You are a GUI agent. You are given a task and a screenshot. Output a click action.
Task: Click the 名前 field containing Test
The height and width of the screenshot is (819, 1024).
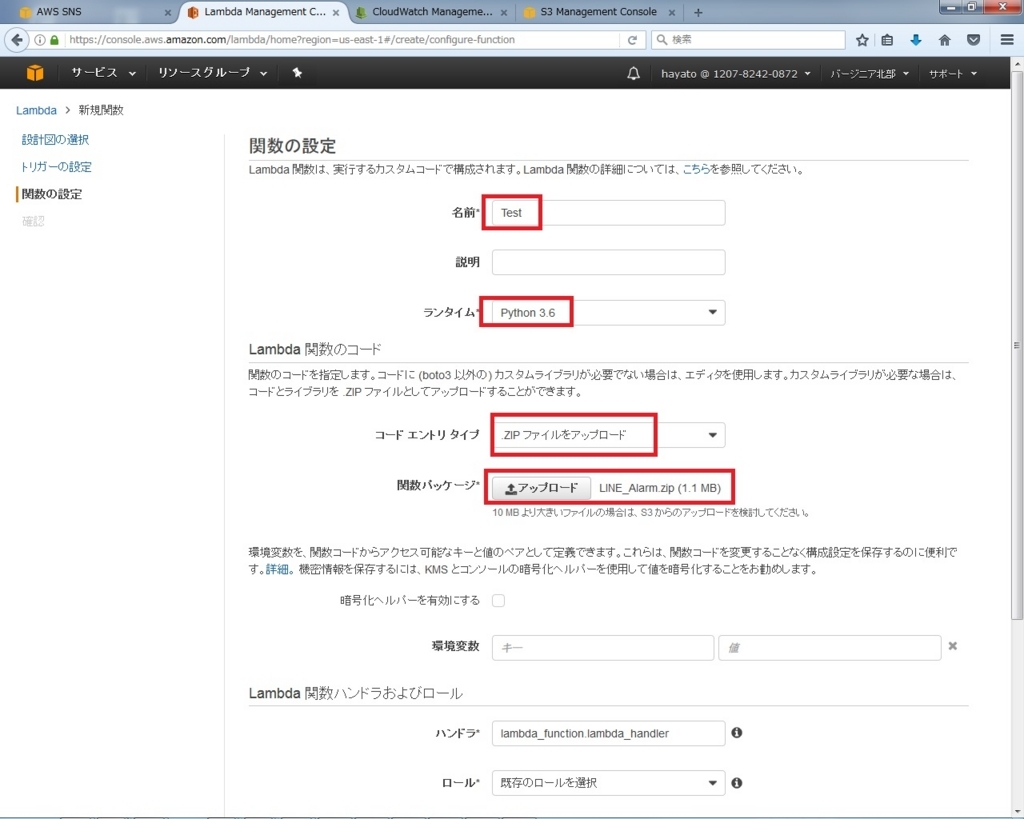tap(608, 213)
